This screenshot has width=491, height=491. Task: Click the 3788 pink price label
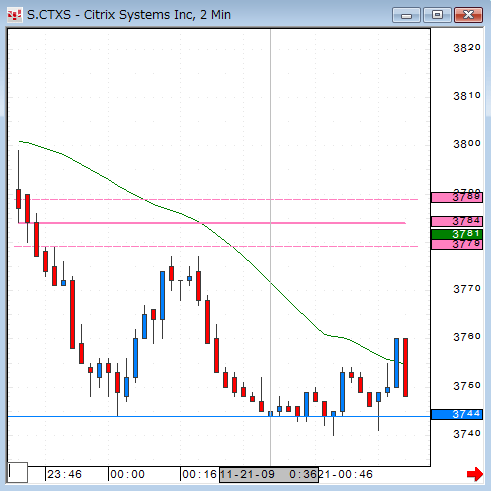pos(457,197)
